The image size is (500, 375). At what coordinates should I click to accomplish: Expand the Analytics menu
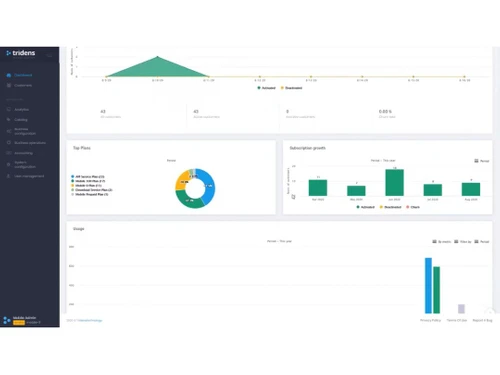21,109
